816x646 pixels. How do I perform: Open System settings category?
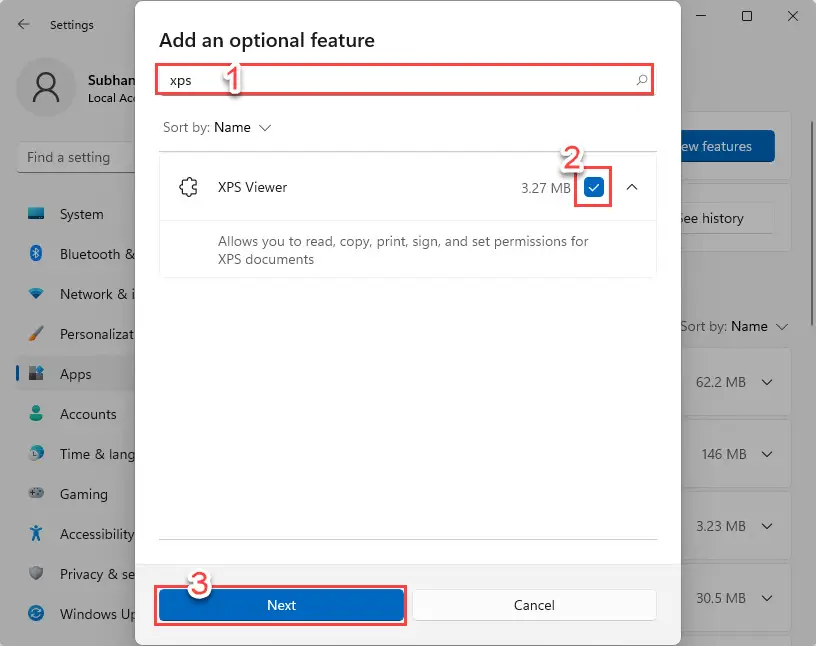76,214
